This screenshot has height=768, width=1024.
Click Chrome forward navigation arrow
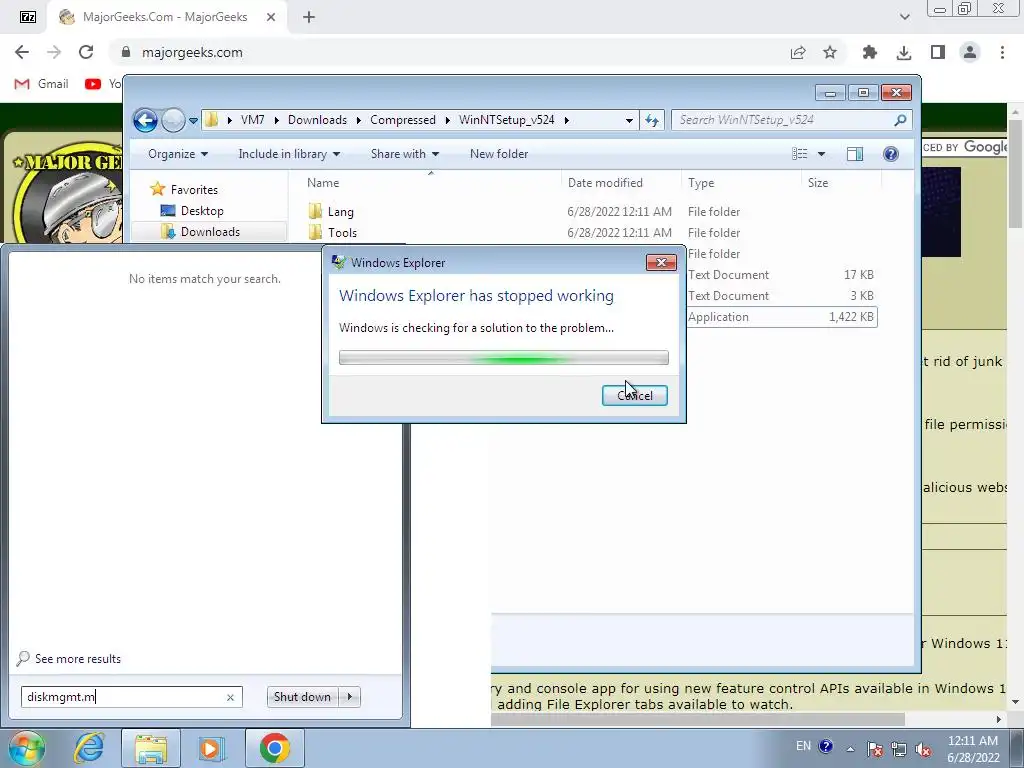(x=54, y=52)
